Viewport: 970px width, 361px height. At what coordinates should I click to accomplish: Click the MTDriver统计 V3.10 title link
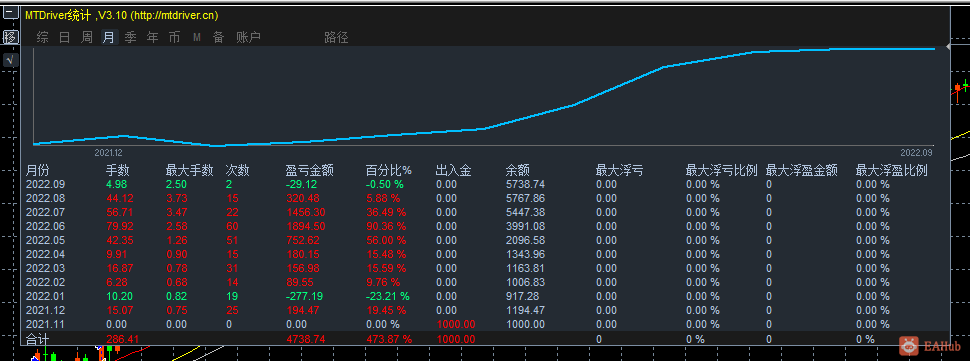121,15
